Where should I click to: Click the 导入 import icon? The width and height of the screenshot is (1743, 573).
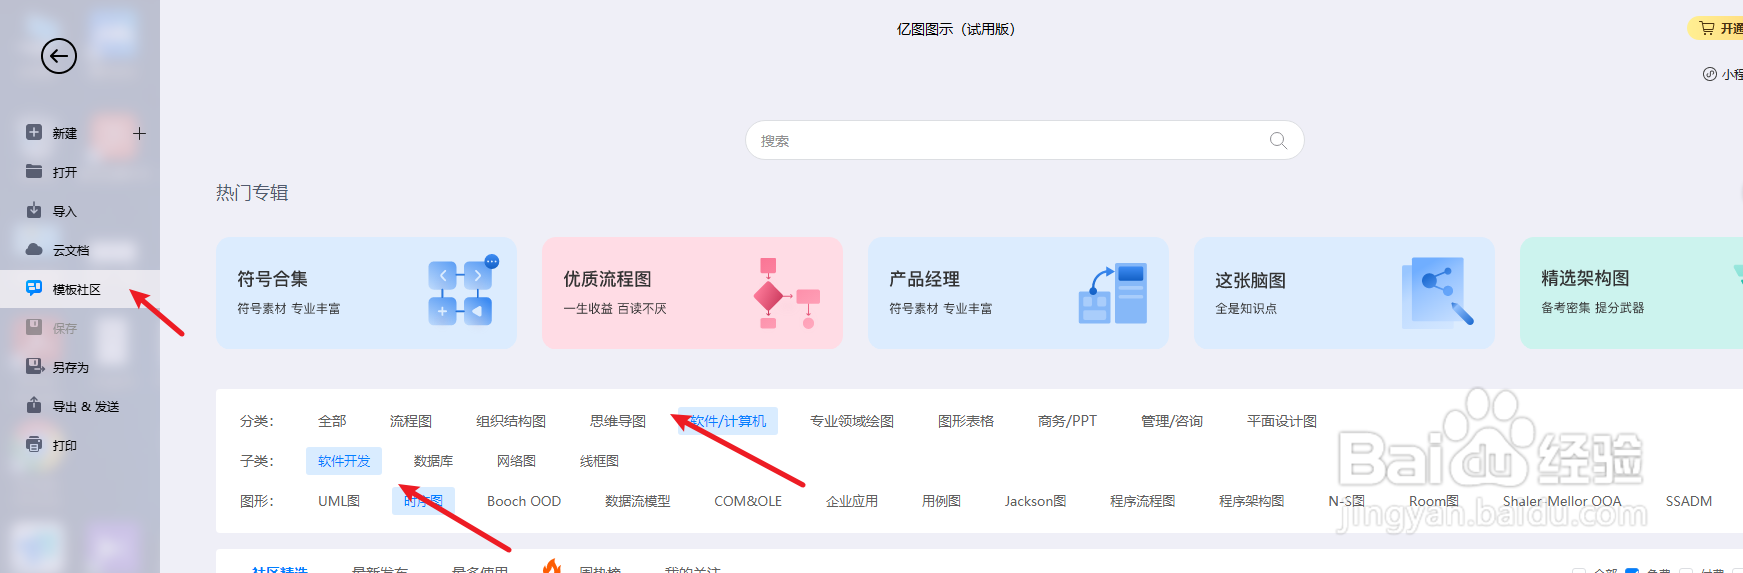(x=34, y=210)
